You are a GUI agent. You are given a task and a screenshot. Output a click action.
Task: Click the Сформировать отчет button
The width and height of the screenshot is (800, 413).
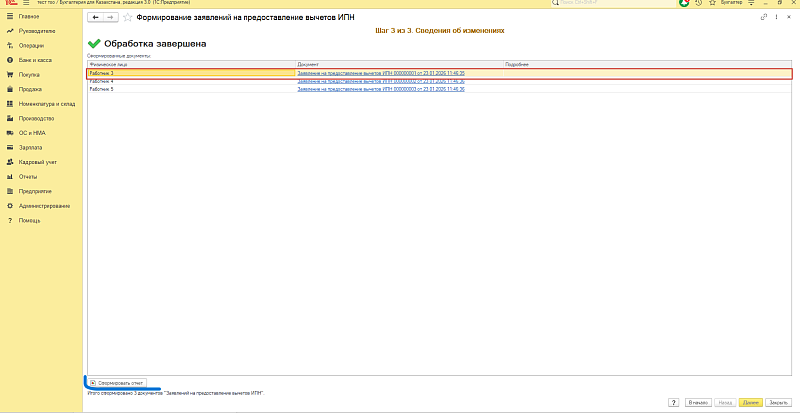(117, 382)
